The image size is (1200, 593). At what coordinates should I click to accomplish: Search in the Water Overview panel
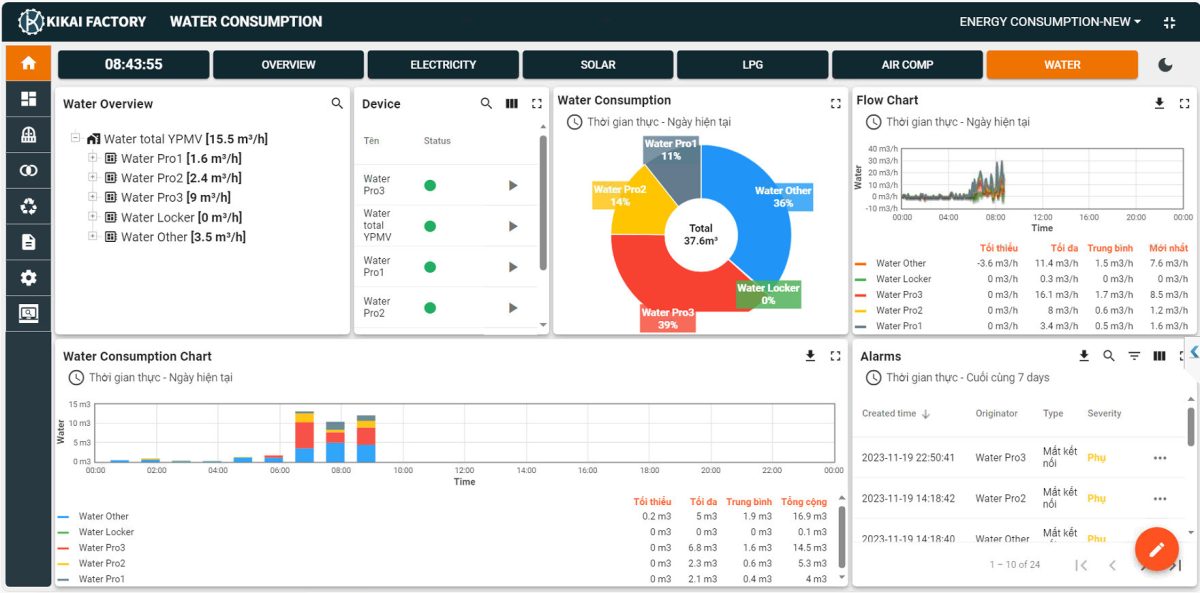pyautogui.click(x=337, y=104)
